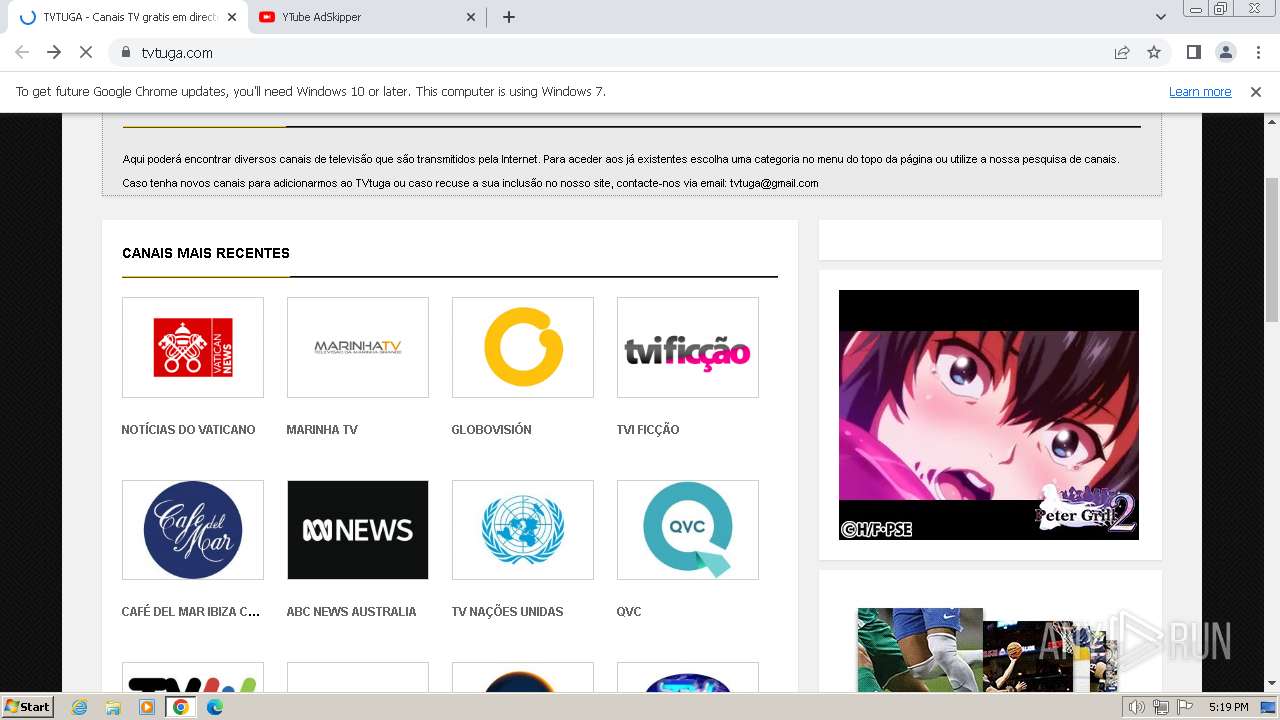Click the basketball sports advertisement image
Image resolution: width=1280 pixels, height=720 pixels.
pos(987,650)
